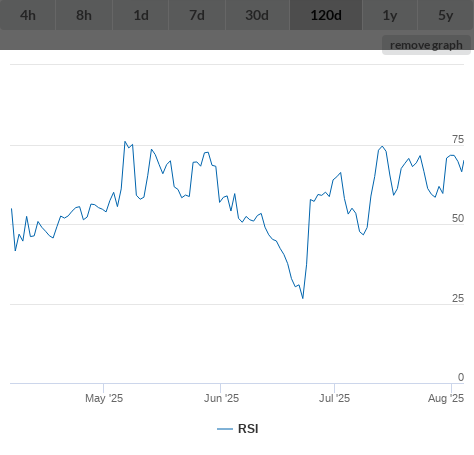Click the 75 y-axis level label
Viewport: 474px width, 455px height.
tap(458, 139)
